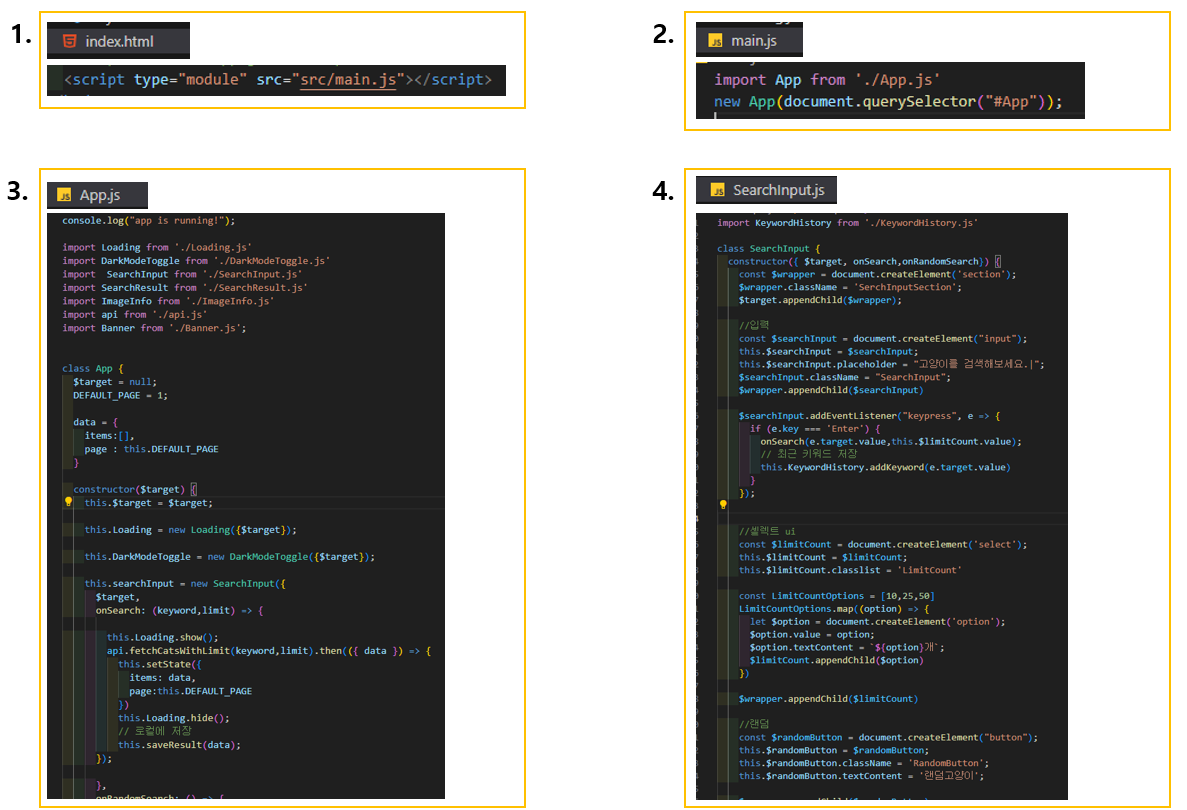Screen dimensions: 1187x810
Task: Click the "class SearchInput {" declaration line
Action: coord(768,249)
